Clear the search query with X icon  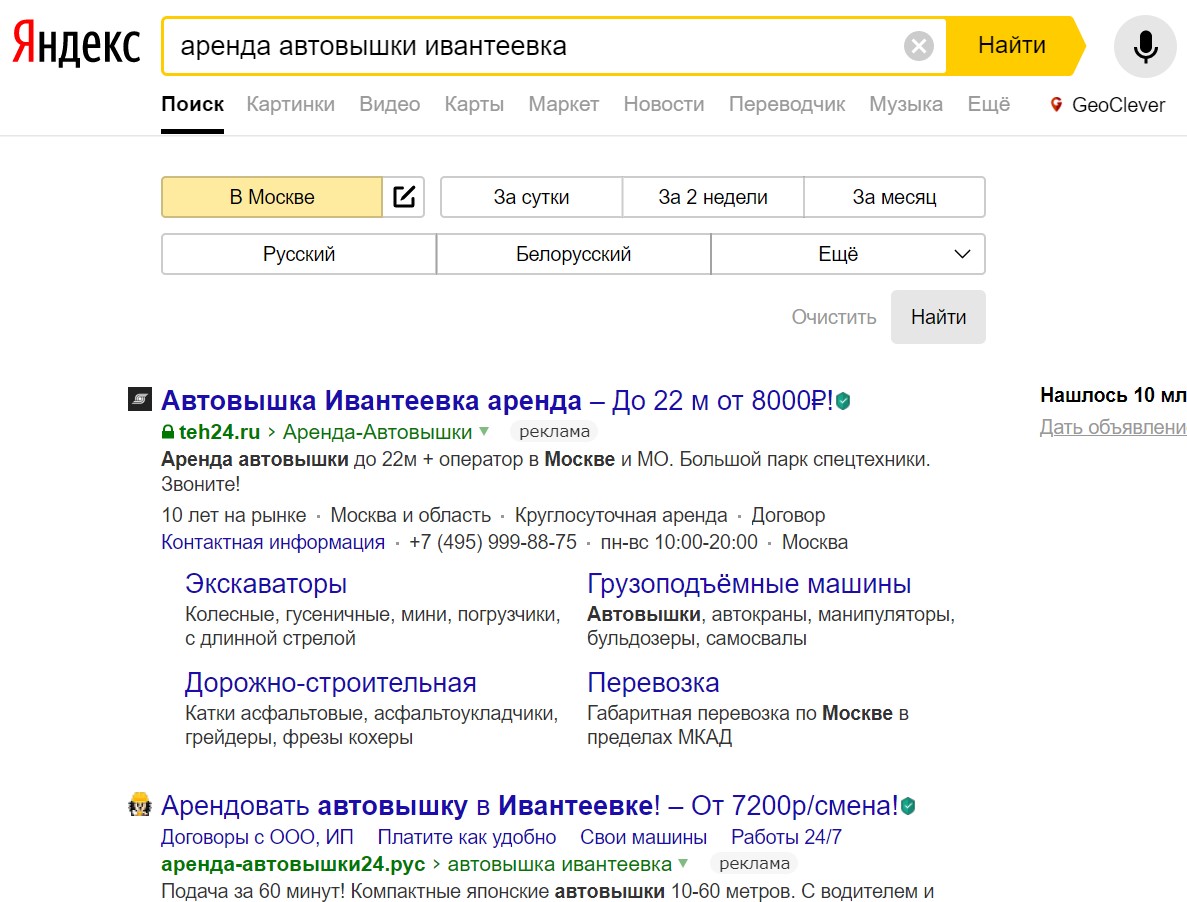click(x=918, y=46)
